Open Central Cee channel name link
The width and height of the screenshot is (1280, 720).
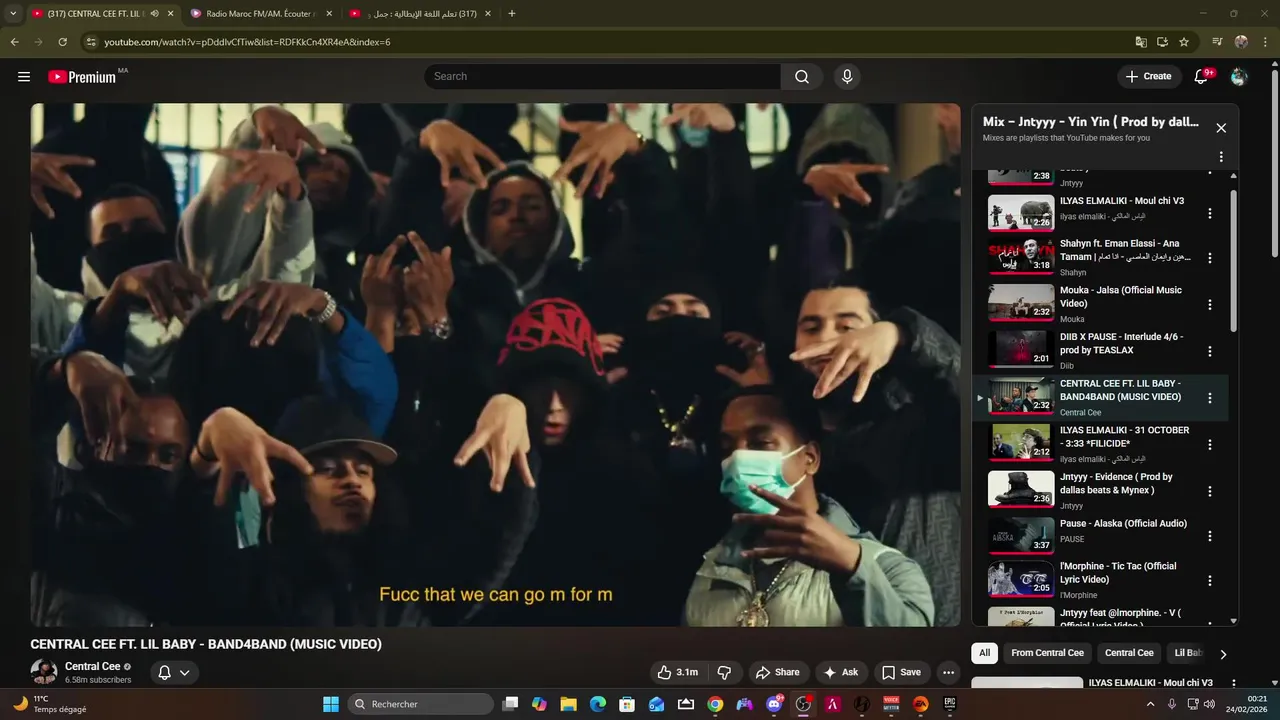tap(92, 667)
